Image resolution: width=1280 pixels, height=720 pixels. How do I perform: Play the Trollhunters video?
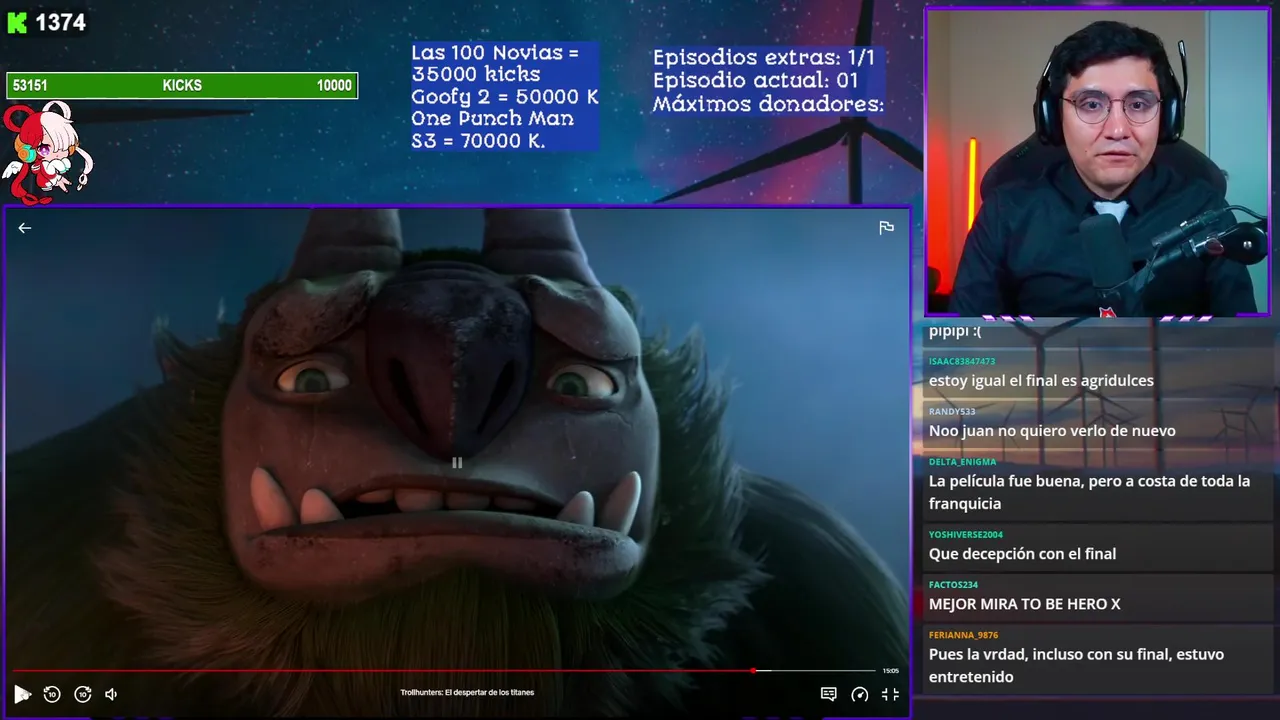[x=22, y=694]
